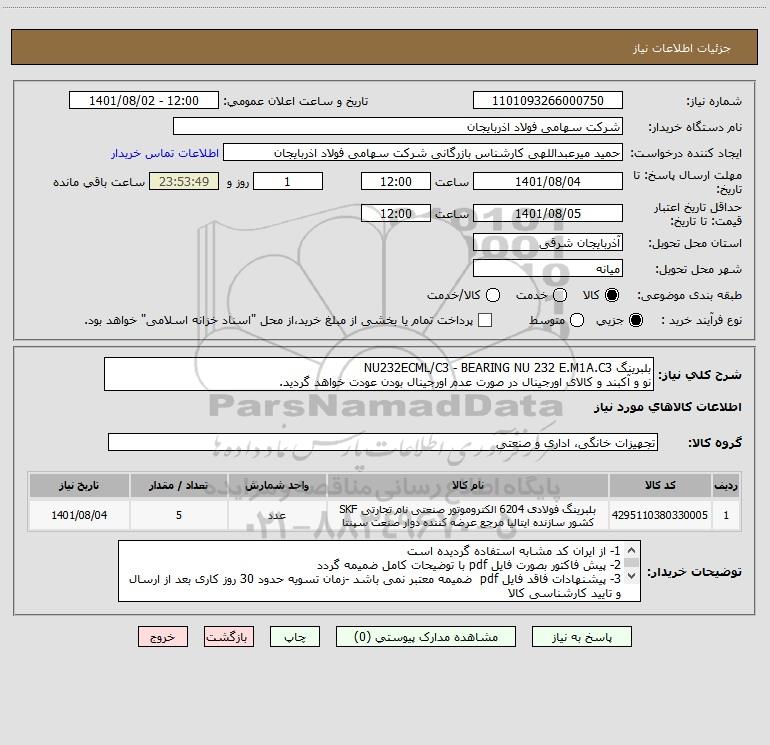Select the کالا/خدمت radio button
The image size is (770, 745).
click(x=493, y=295)
